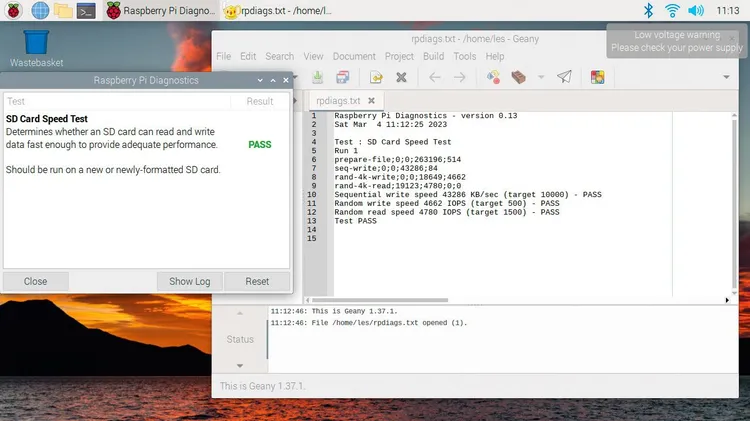Click the 'Random write speed 4662 IOPS' line
The image size is (750, 421).
[447, 203]
